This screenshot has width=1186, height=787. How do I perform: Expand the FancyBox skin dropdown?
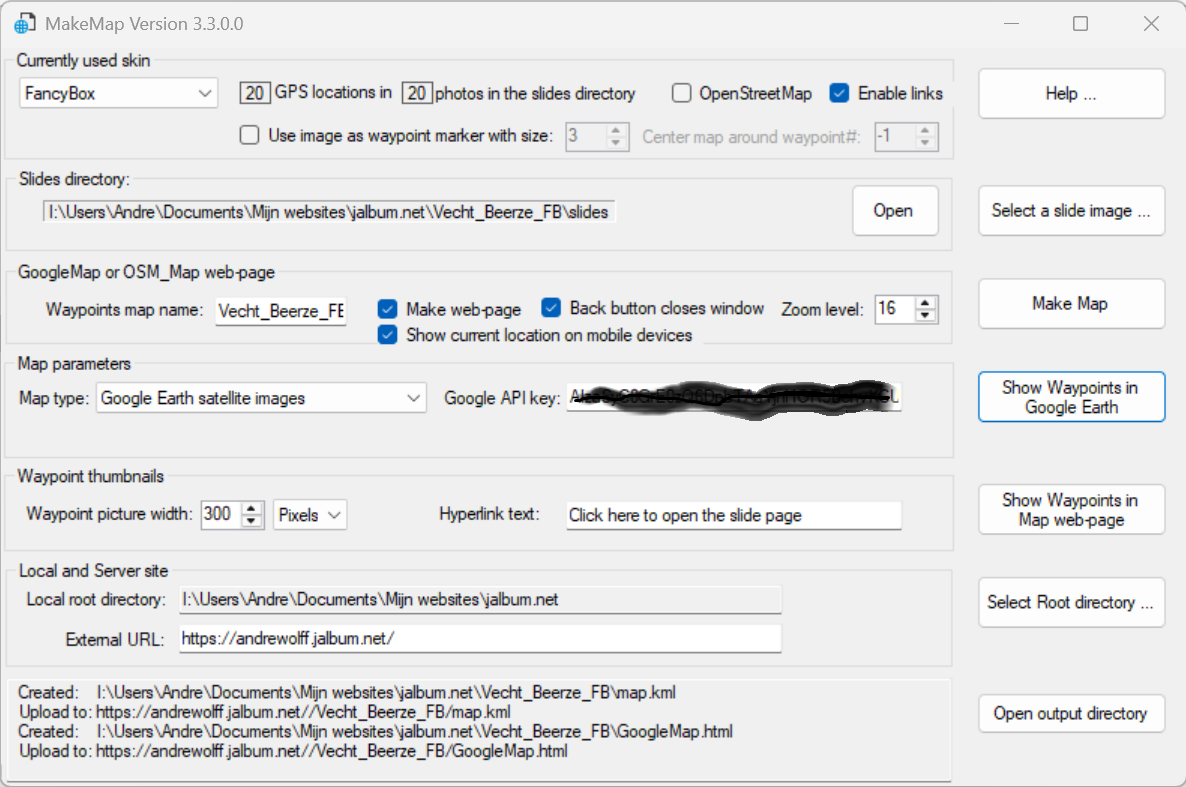(119, 94)
